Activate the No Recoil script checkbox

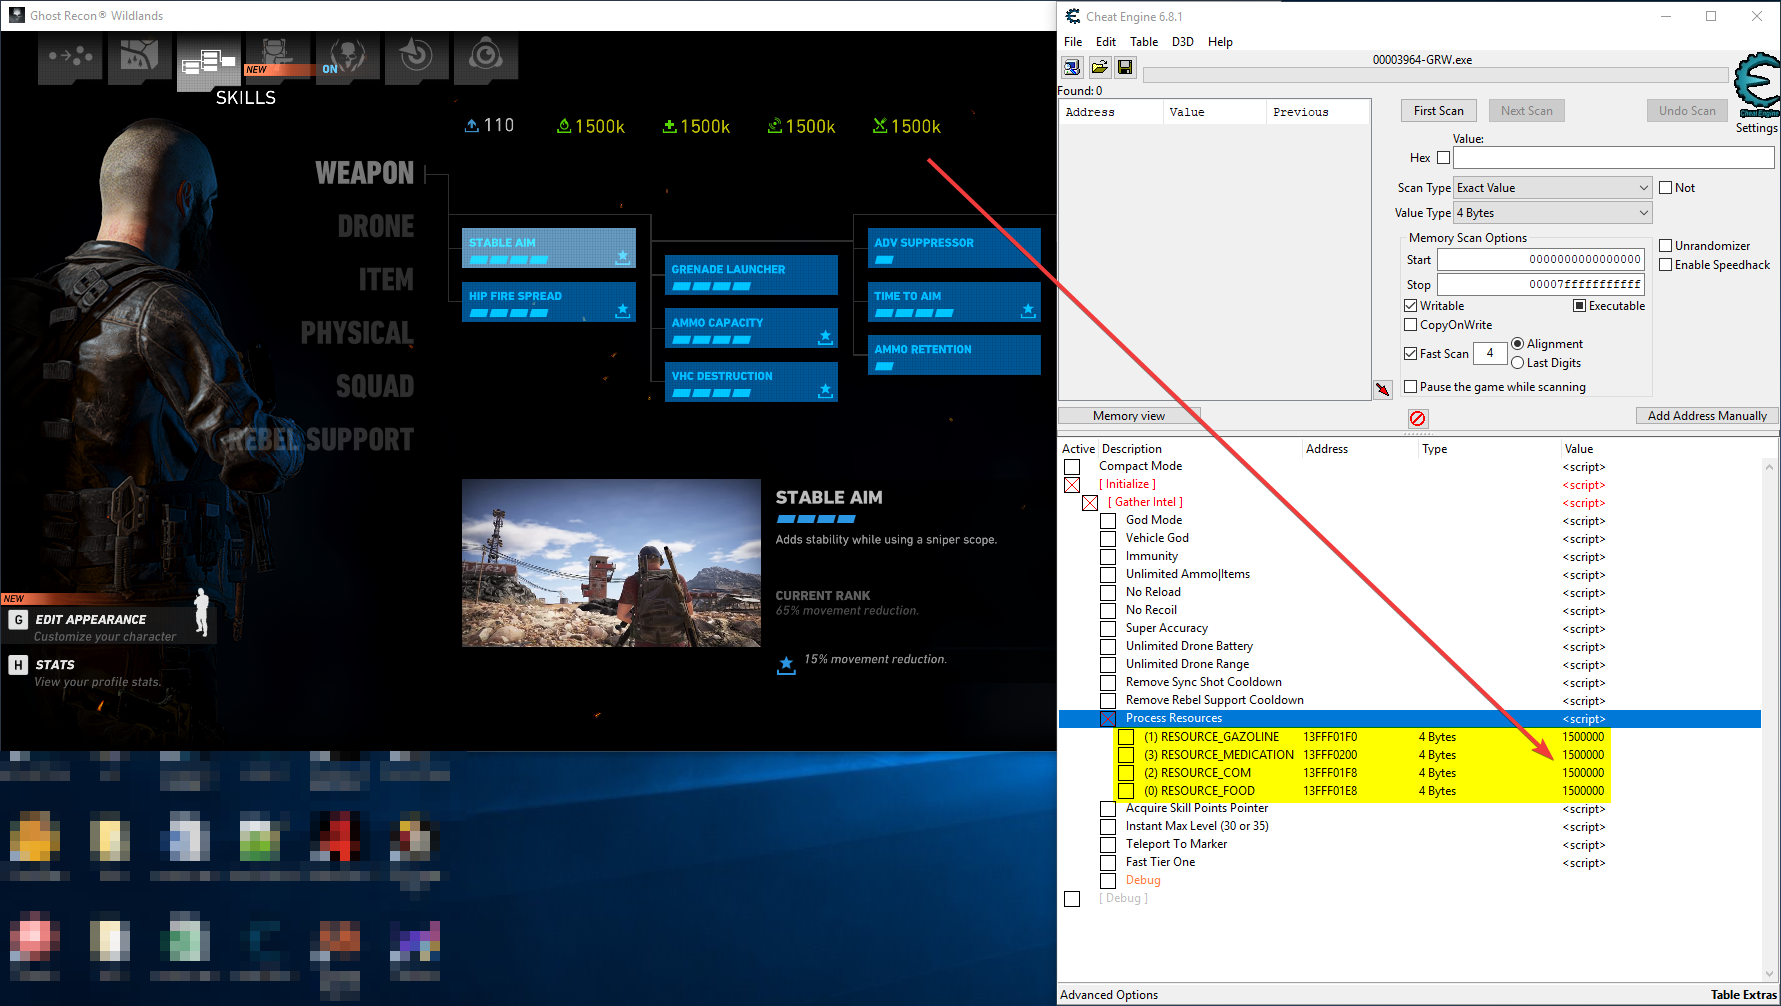coord(1108,611)
